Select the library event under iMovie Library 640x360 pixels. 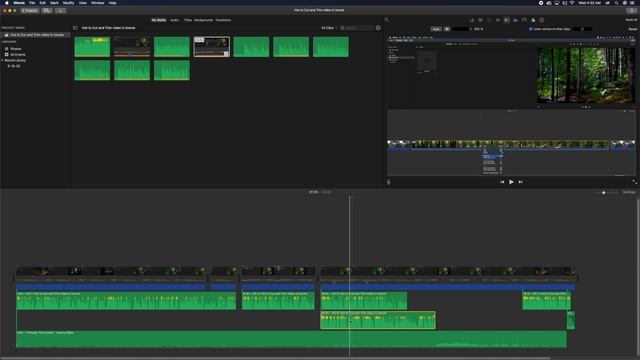pos(13,66)
